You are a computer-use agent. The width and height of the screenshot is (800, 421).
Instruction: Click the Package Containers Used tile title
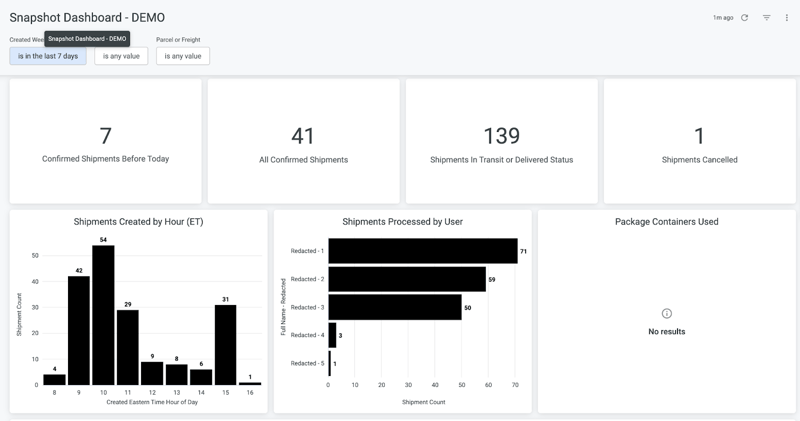pyautogui.click(x=666, y=222)
